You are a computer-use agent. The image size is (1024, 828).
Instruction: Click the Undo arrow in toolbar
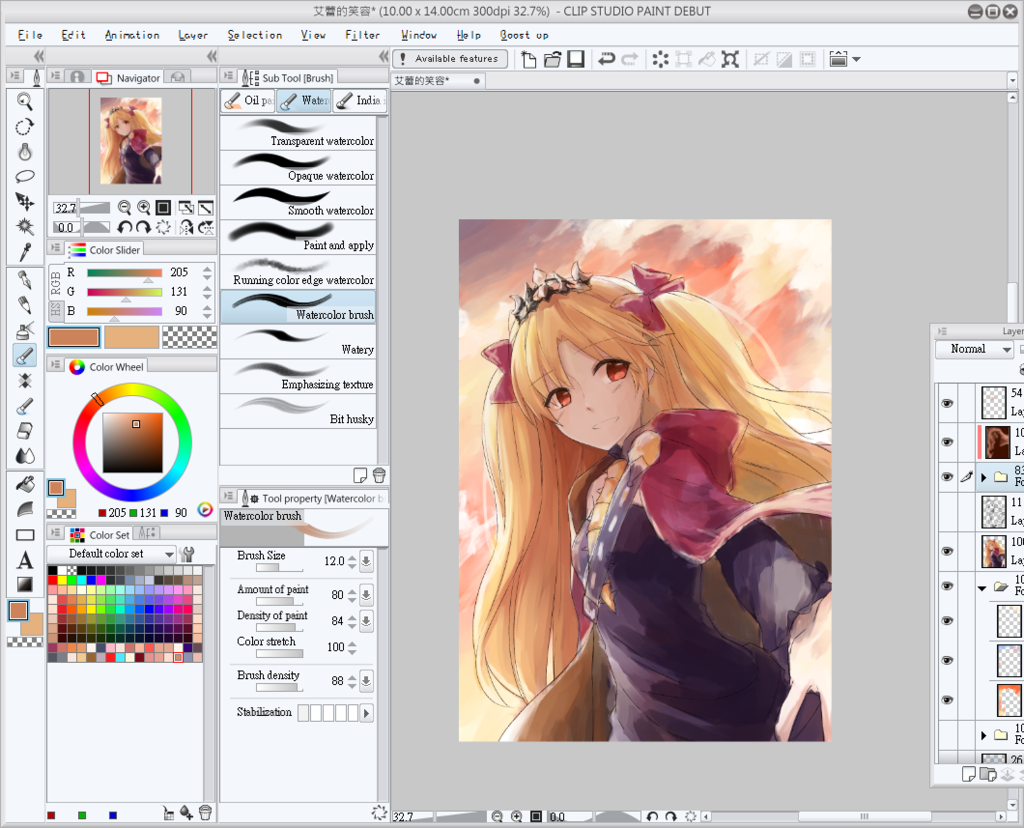607,59
